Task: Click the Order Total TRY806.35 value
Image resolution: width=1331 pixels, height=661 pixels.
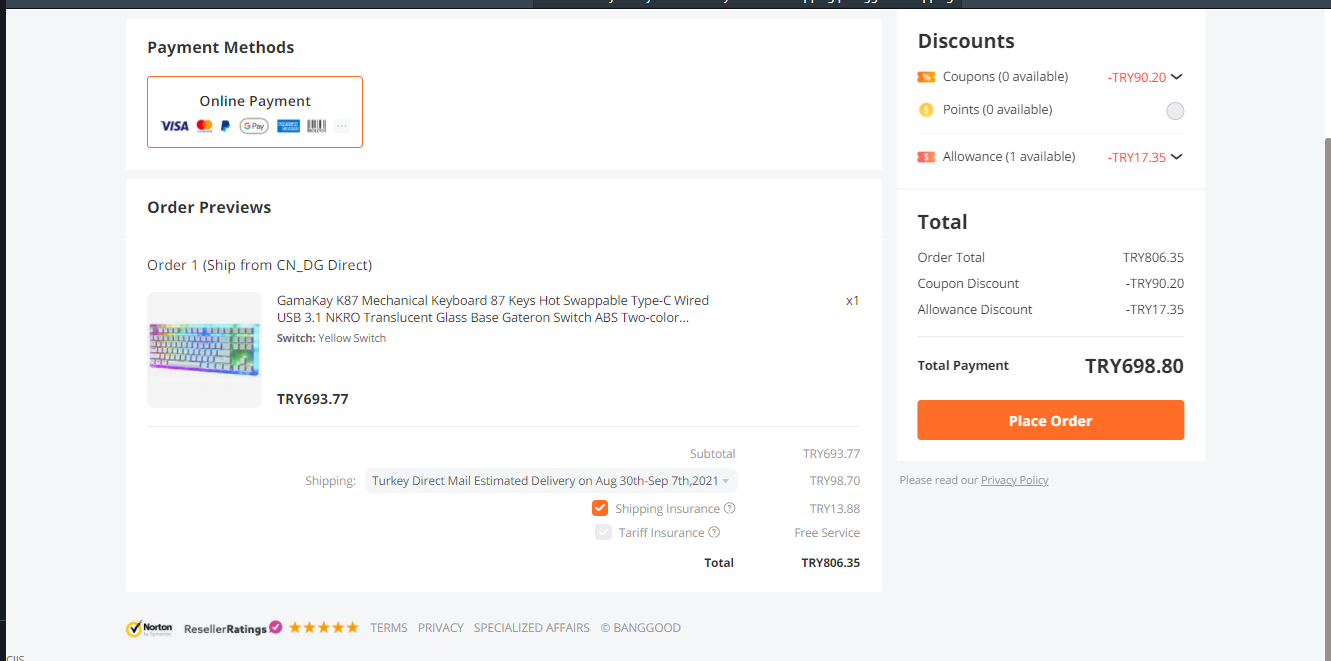Action: (x=1153, y=258)
